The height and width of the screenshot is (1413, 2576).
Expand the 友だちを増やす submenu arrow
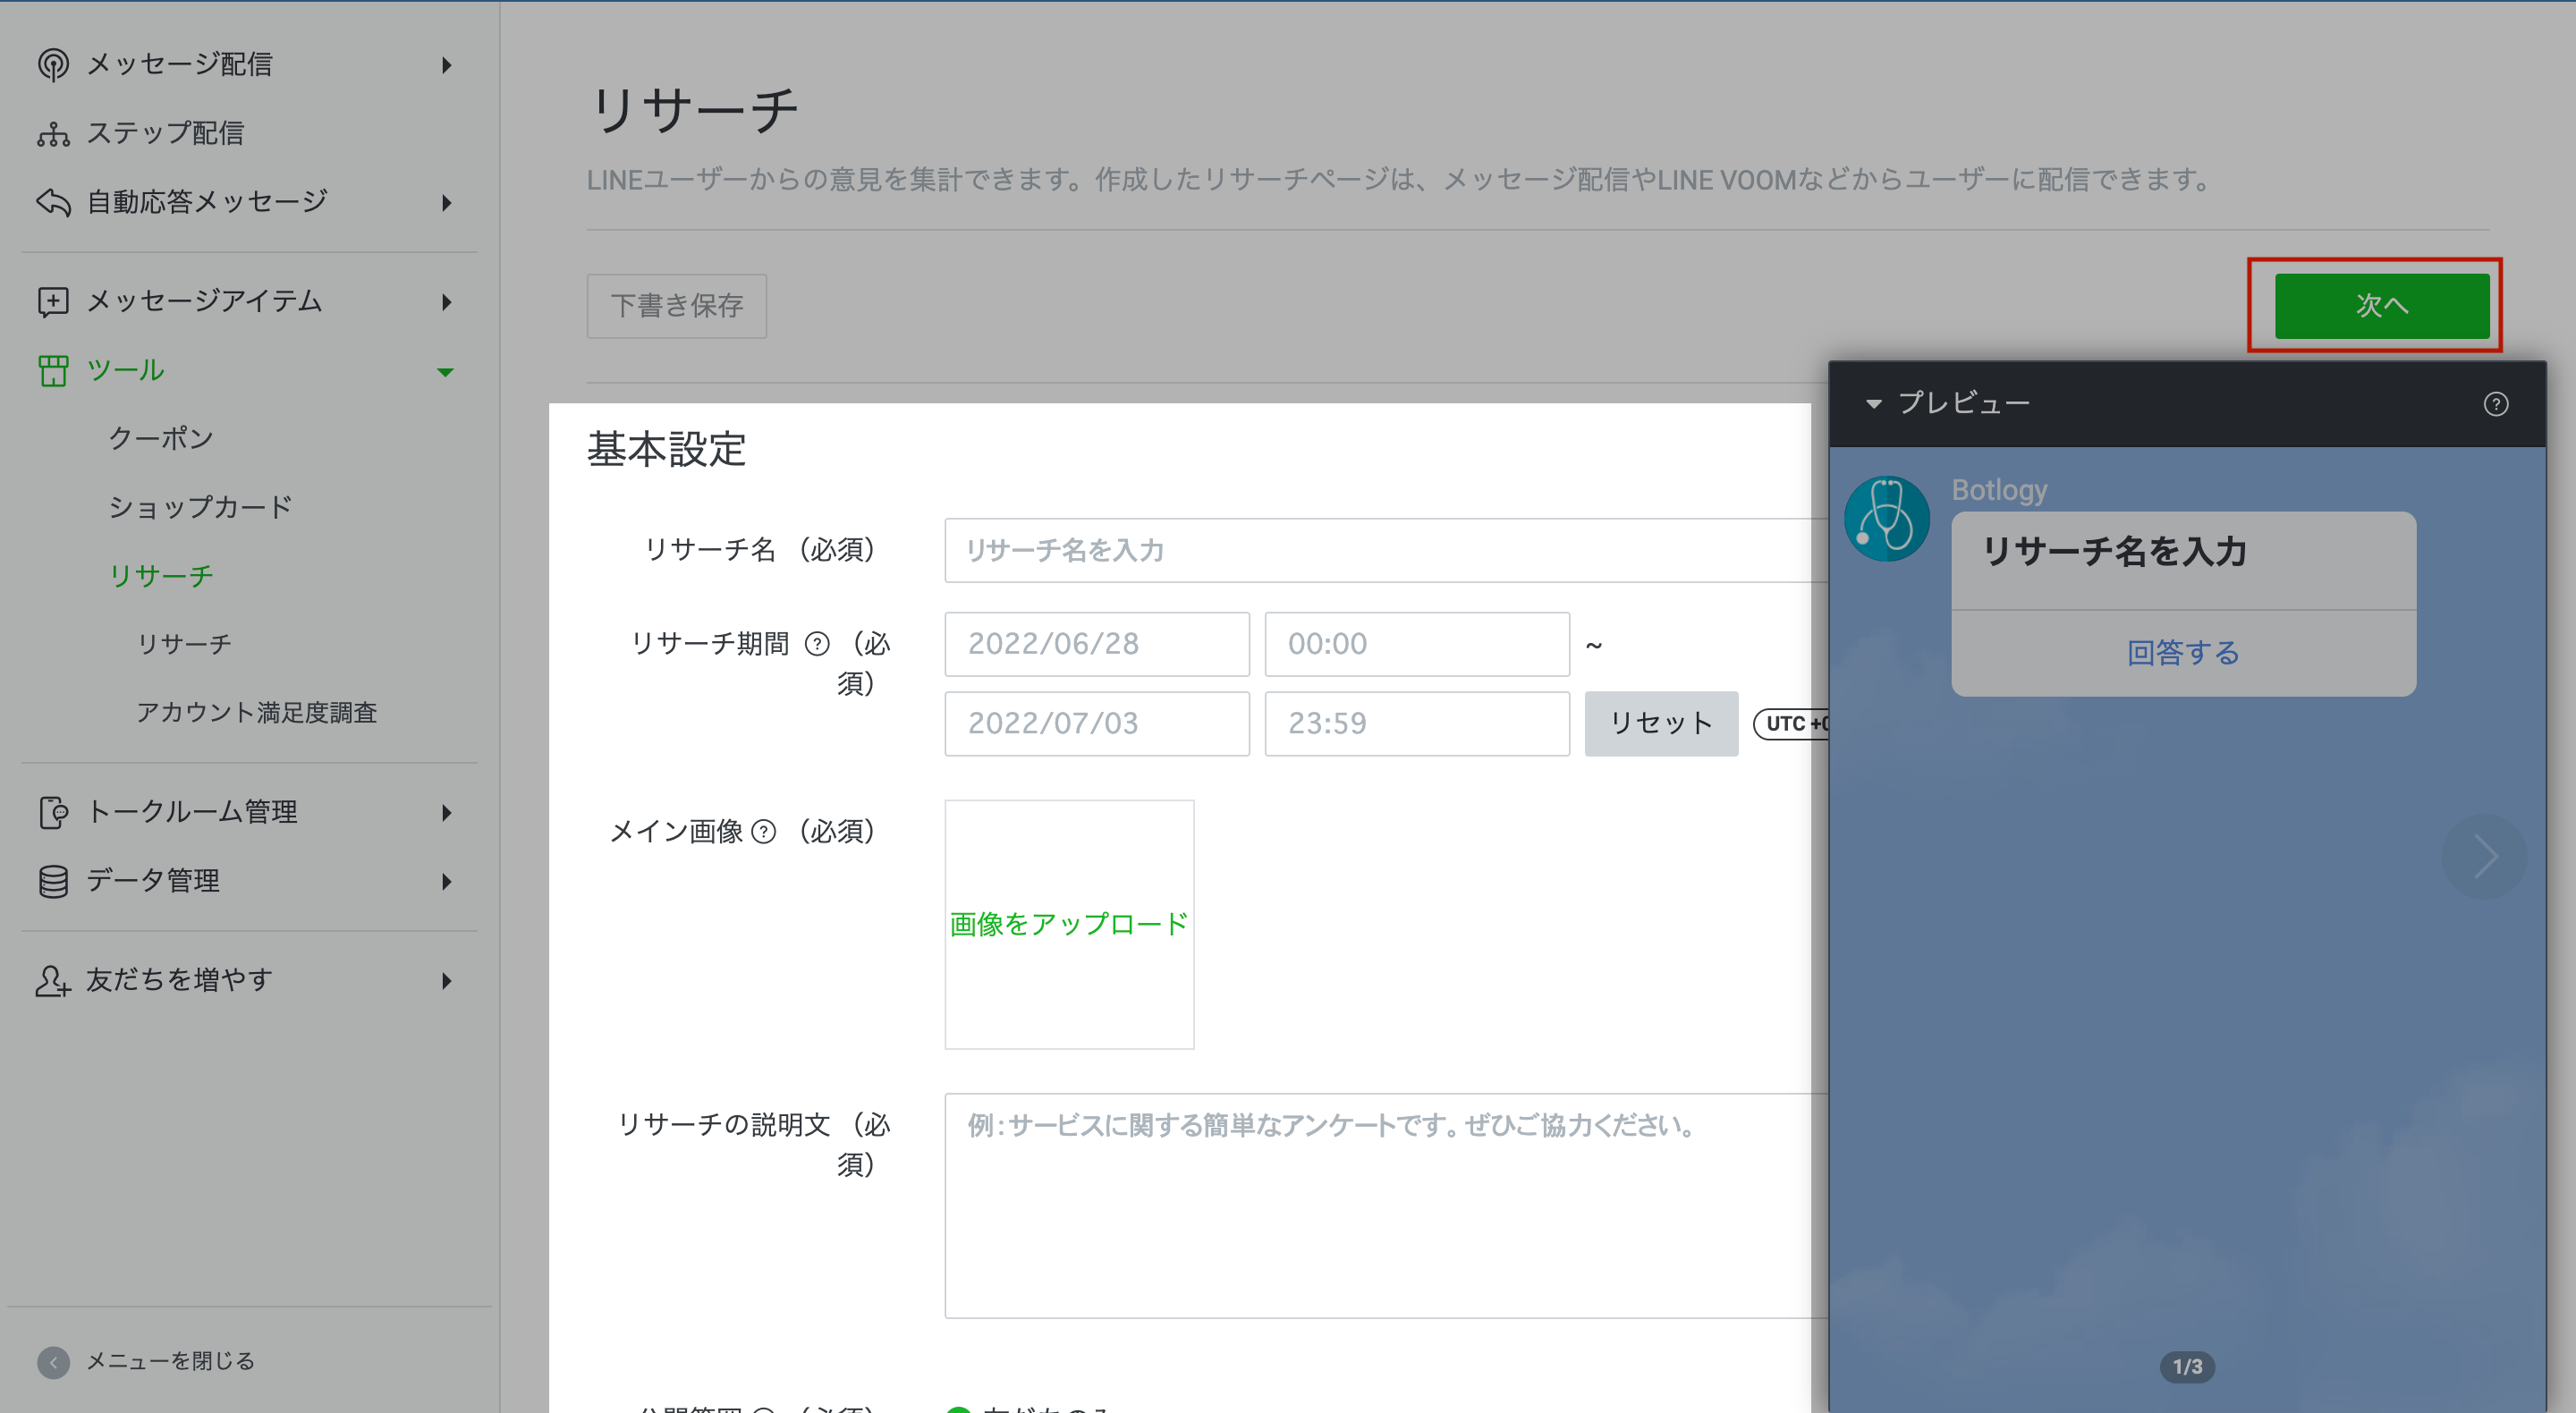(446, 981)
